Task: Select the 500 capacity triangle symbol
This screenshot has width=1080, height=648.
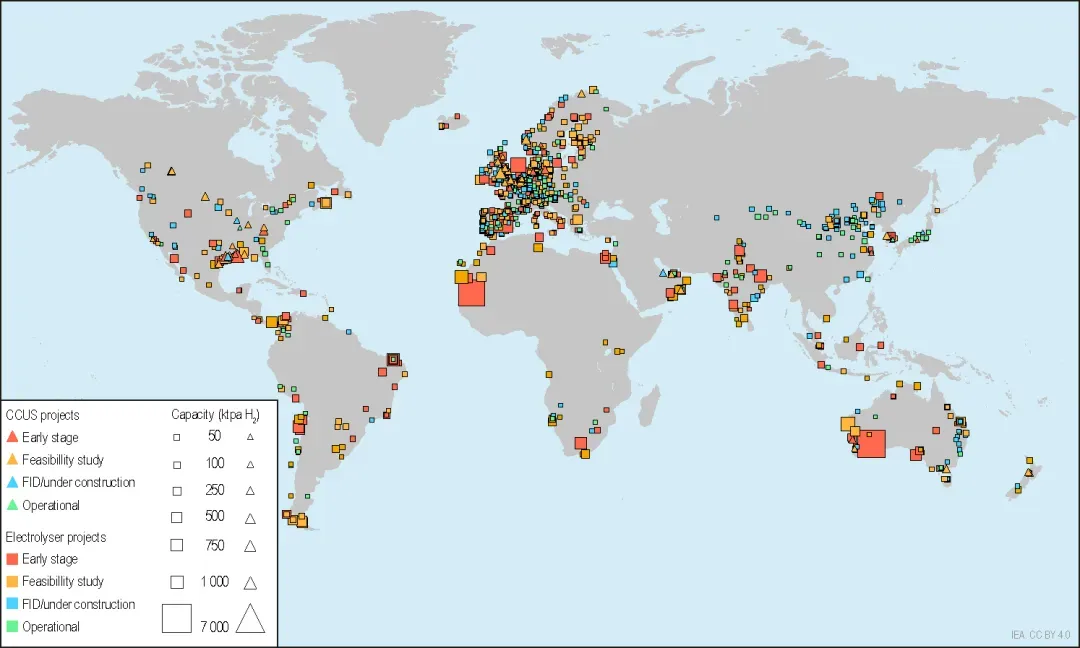Action: click(x=250, y=518)
